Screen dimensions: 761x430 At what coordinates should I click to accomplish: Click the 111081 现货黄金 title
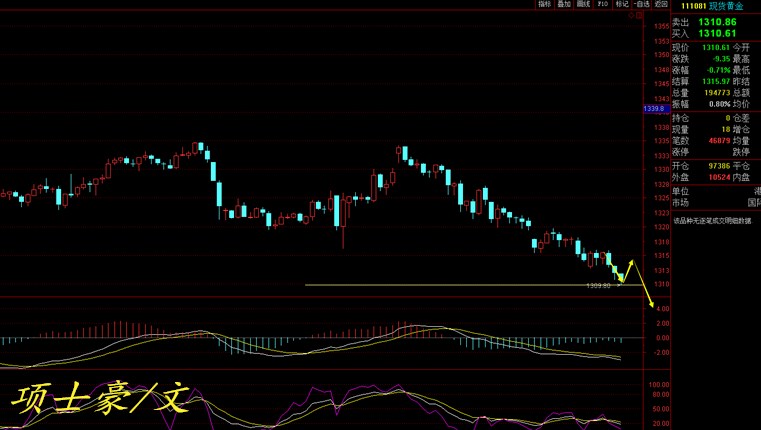714,6
